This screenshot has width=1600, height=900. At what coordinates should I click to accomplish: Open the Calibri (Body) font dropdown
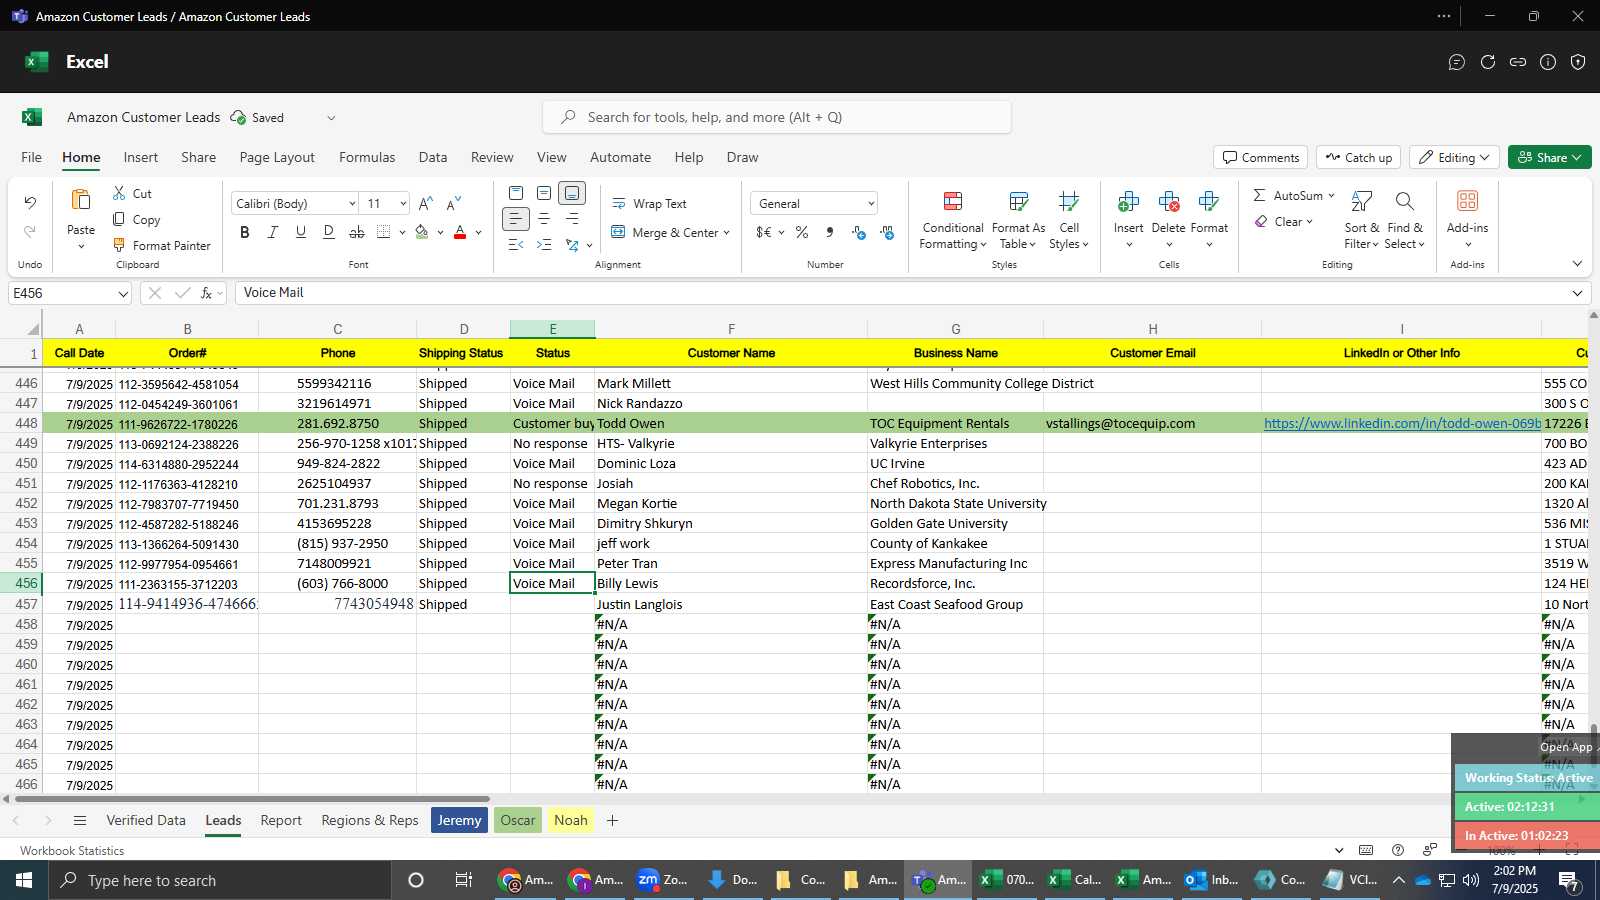tap(352, 203)
